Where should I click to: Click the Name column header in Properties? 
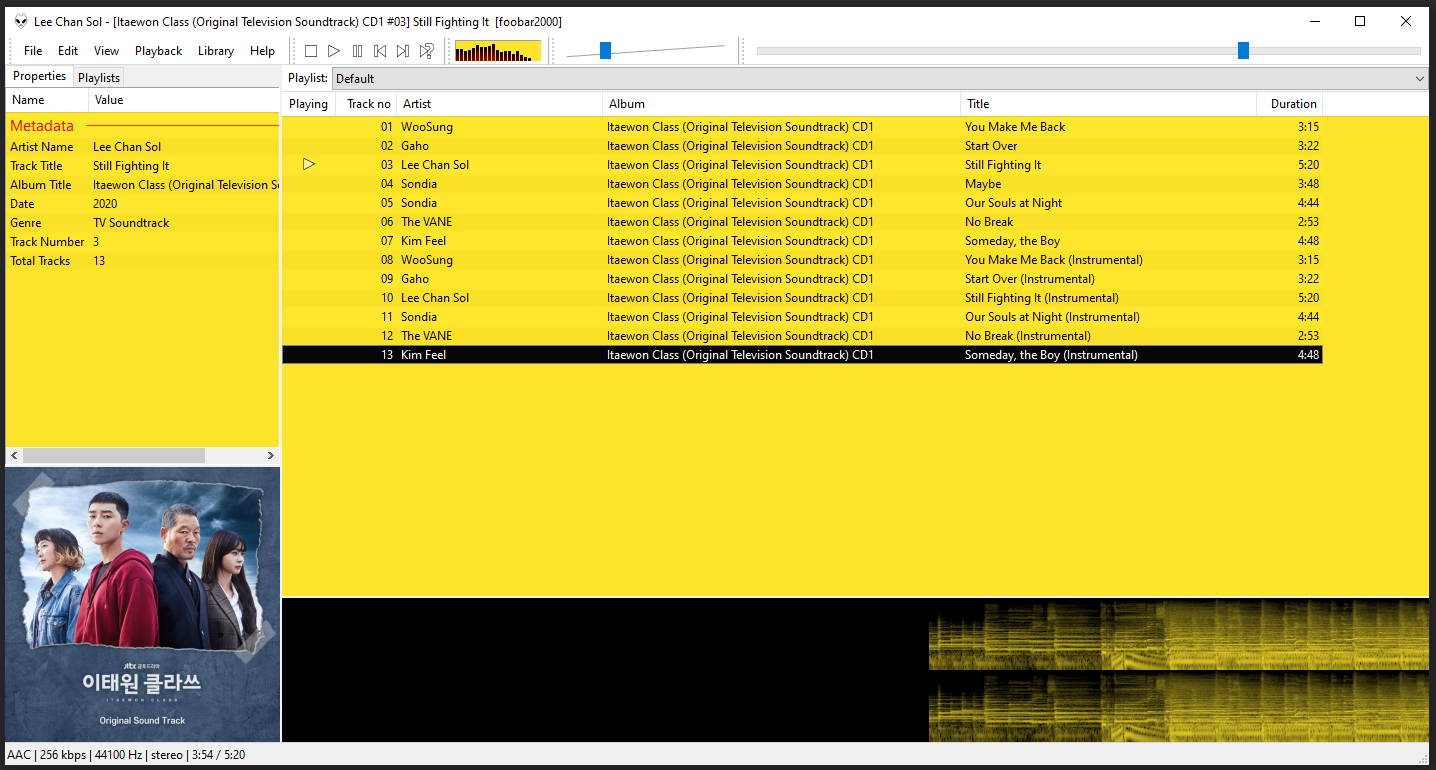coord(48,100)
